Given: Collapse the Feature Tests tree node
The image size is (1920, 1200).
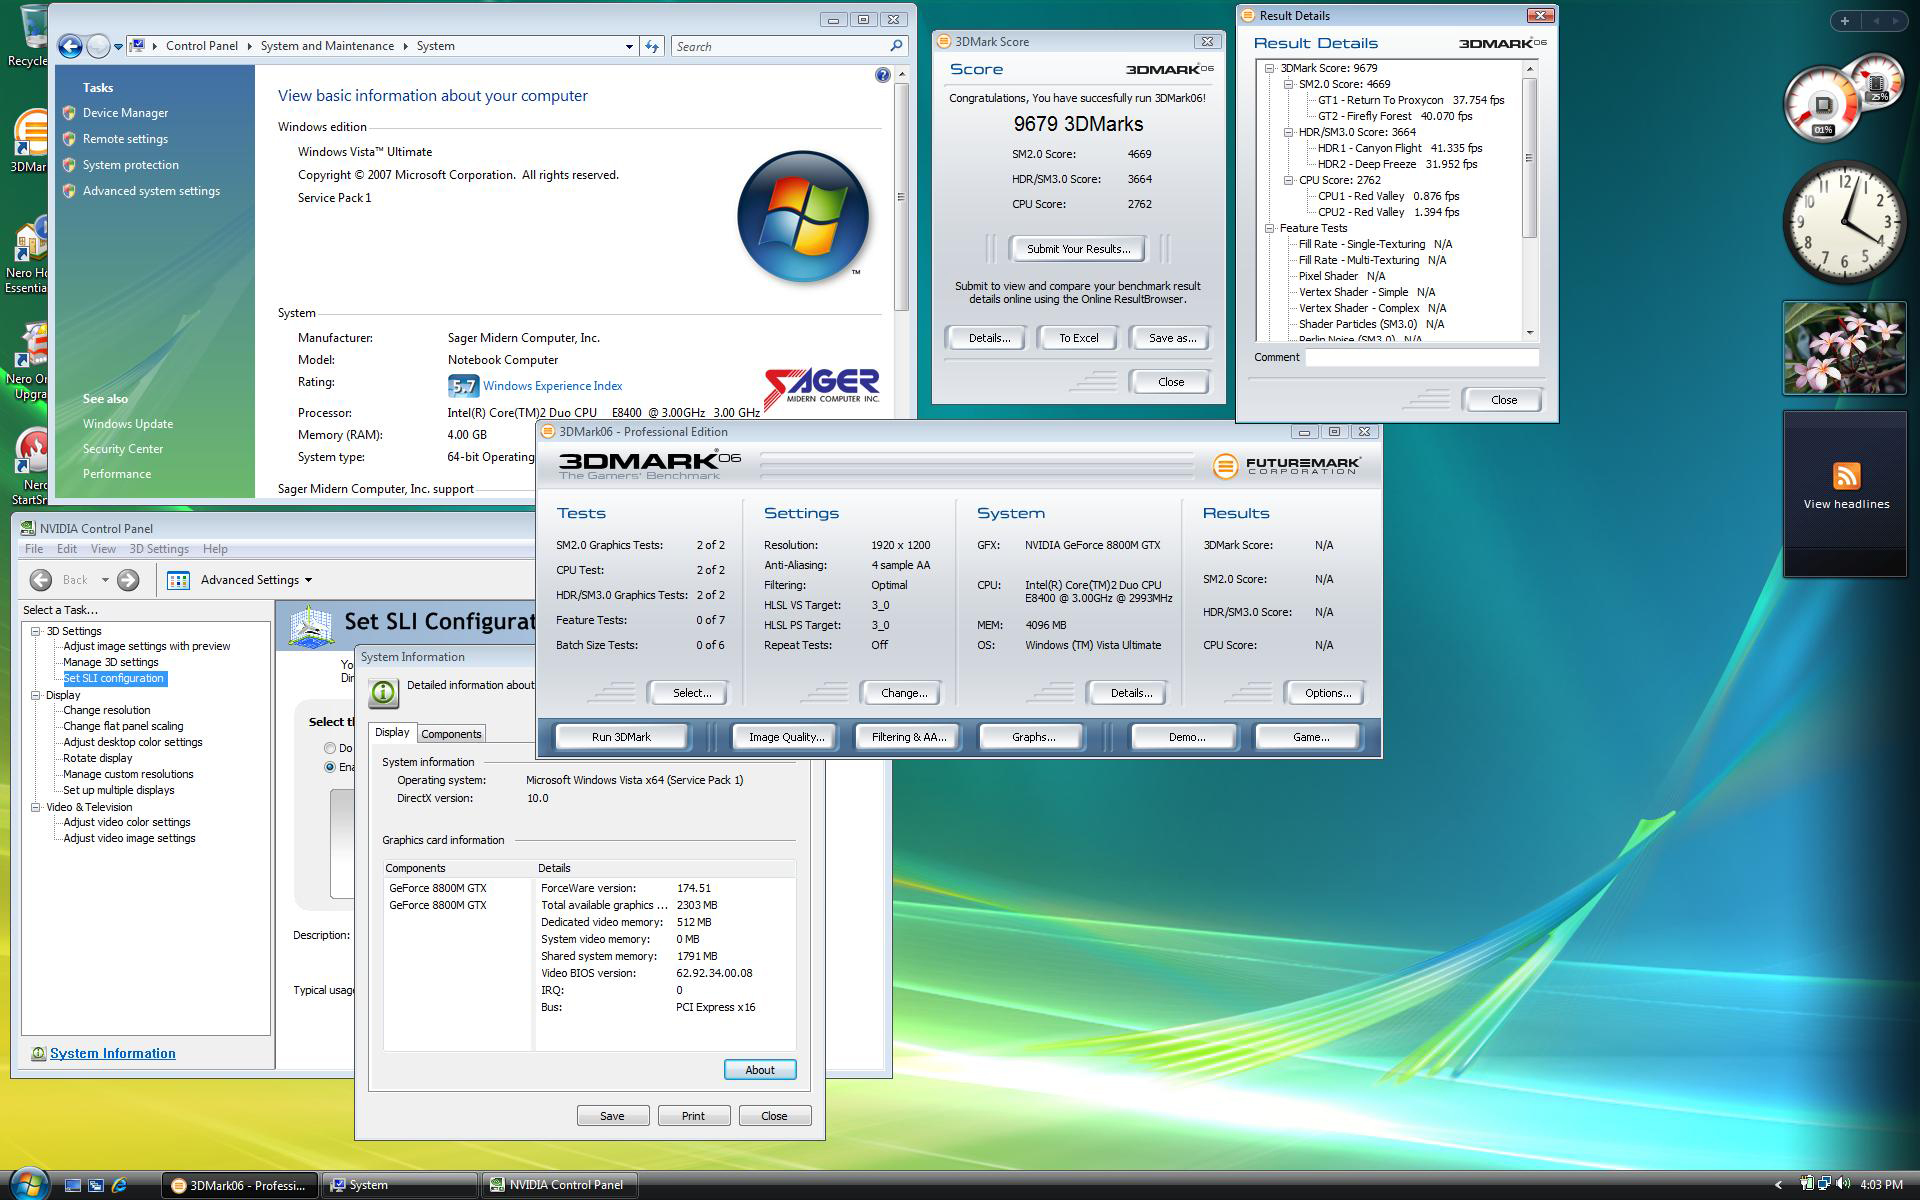Looking at the screenshot, I should [x=1269, y=228].
